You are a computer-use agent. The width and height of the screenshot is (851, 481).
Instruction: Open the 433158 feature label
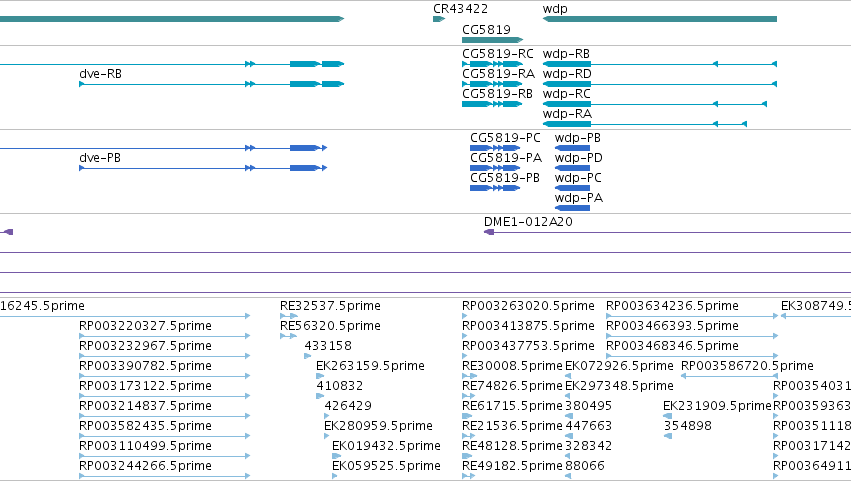point(328,346)
